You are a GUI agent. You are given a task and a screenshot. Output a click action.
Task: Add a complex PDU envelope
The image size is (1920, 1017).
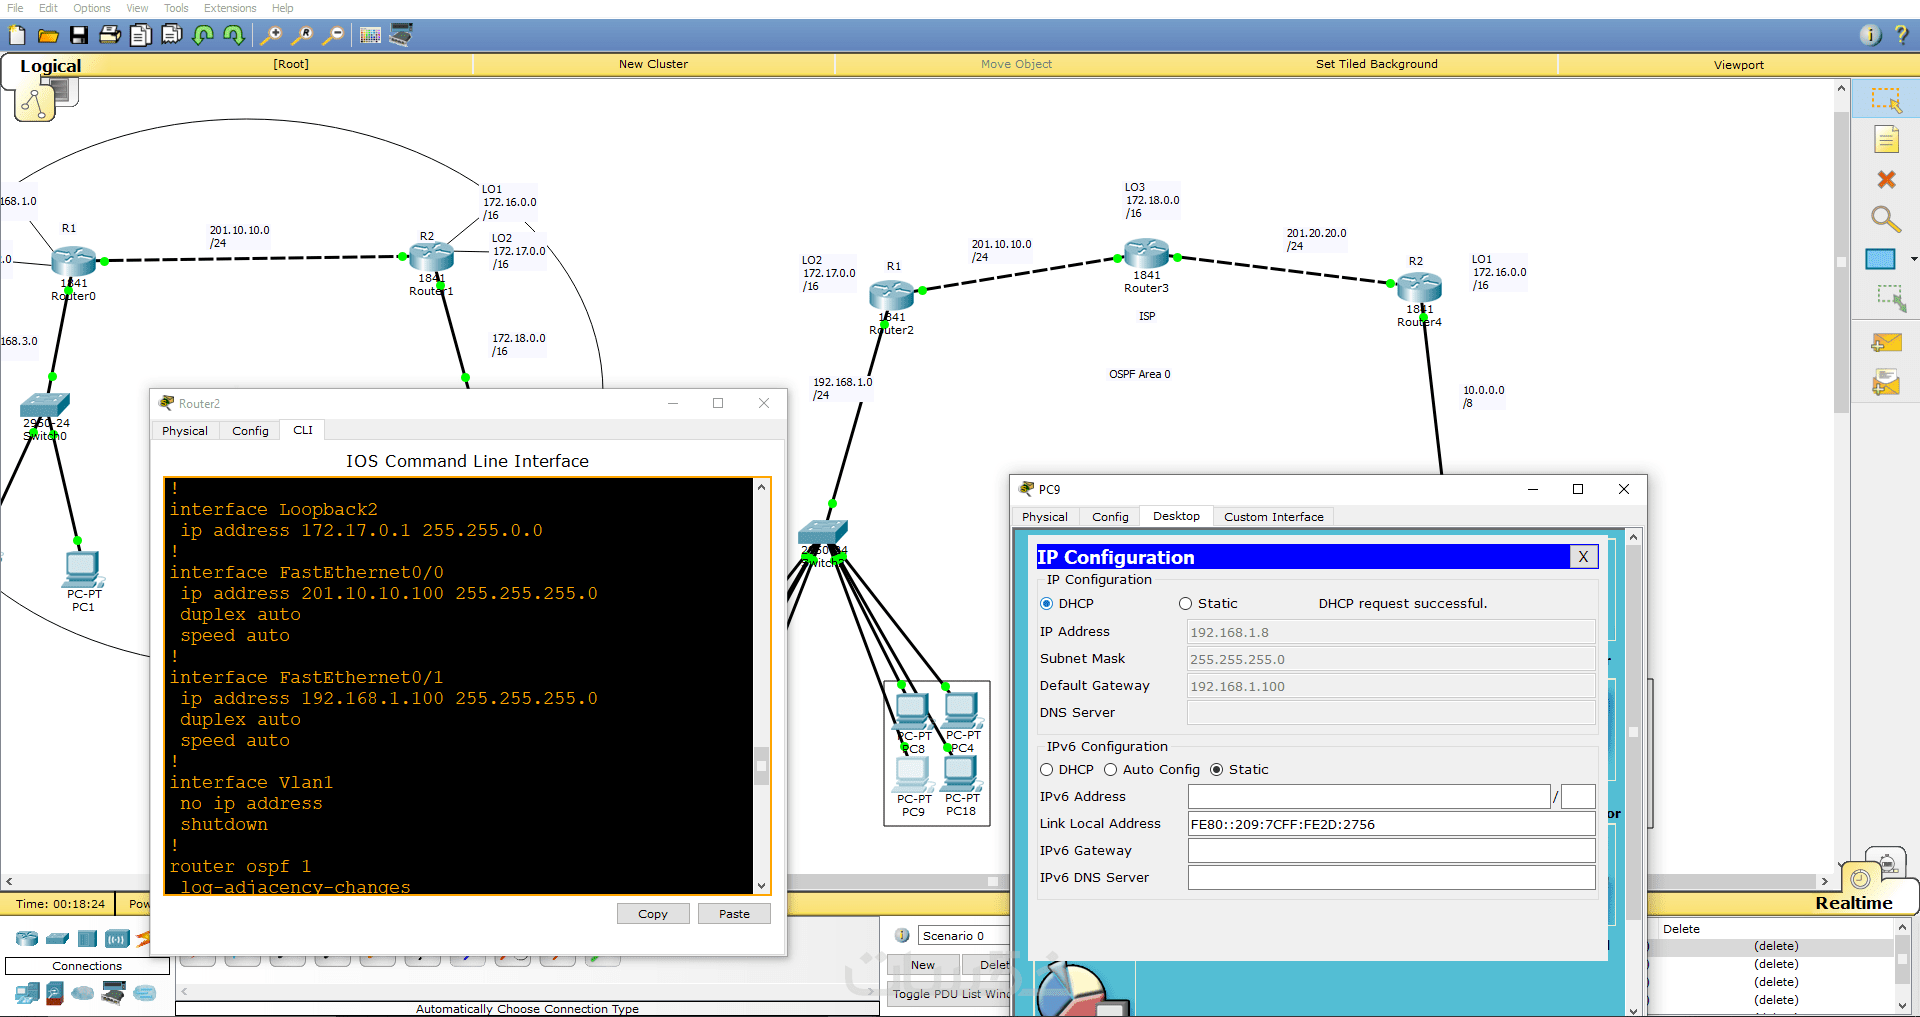pyautogui.click(x=1886, y=382)
